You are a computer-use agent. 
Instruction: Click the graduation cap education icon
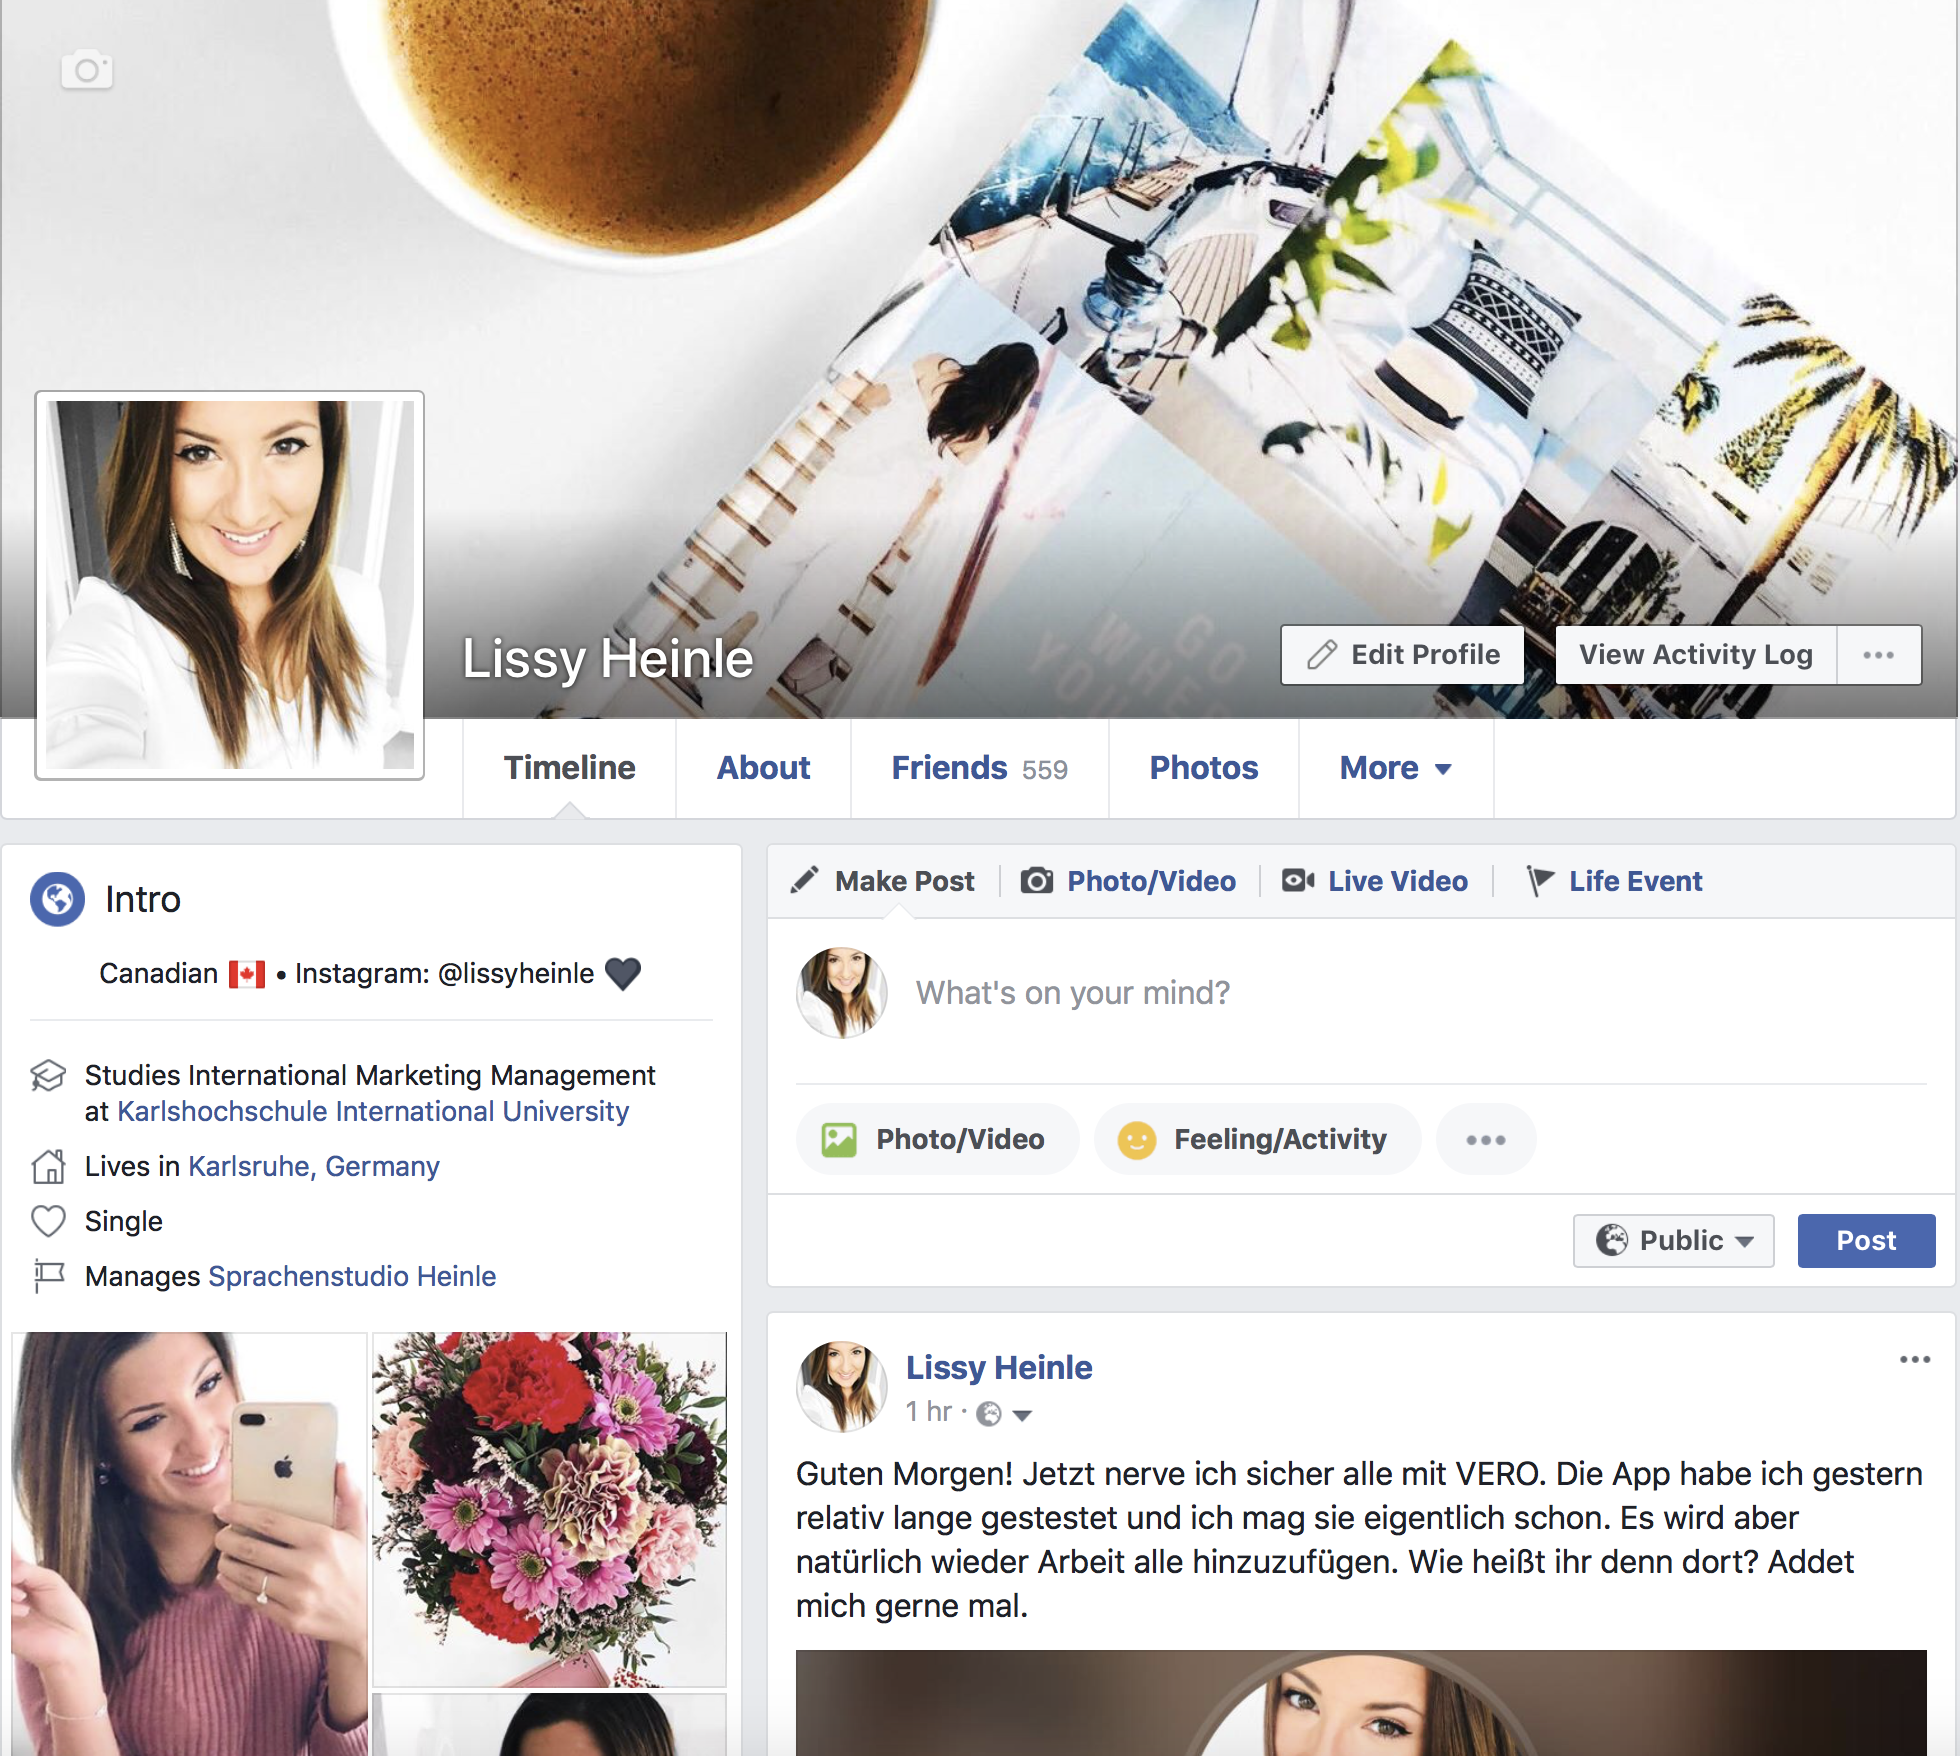[48, 1076]
